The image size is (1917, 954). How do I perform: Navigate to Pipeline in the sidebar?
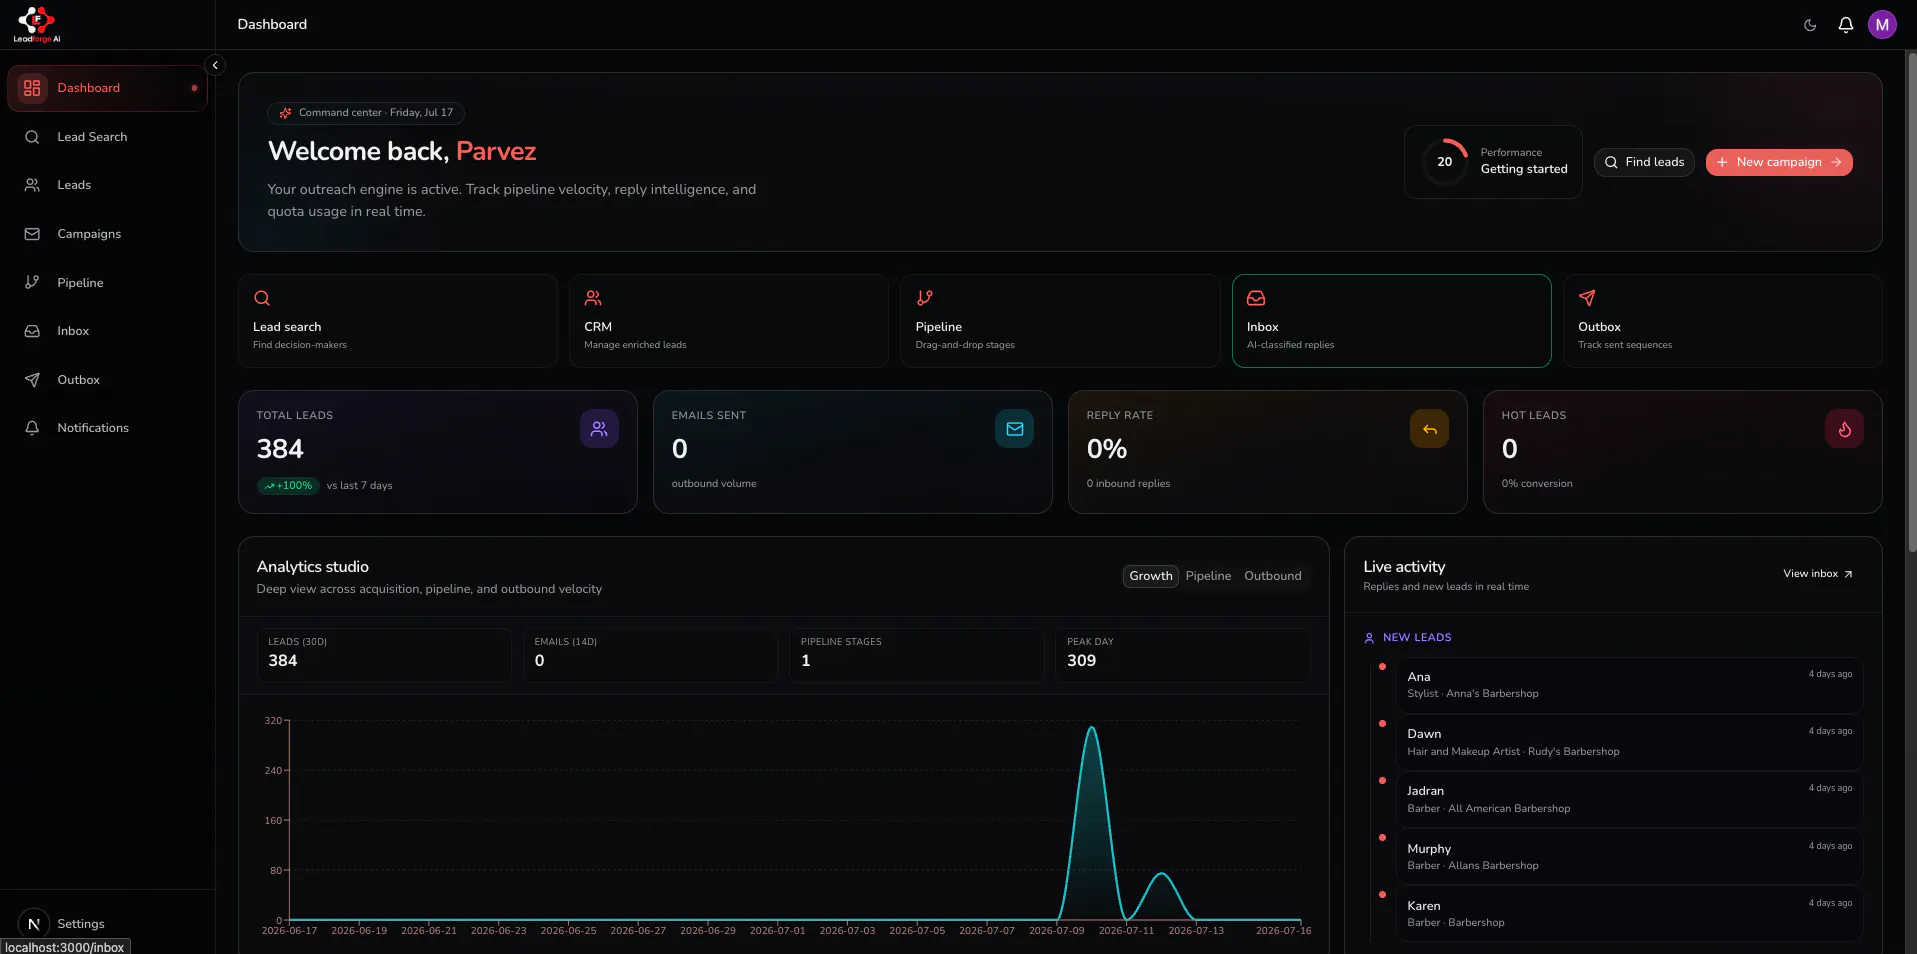point(107,283)
